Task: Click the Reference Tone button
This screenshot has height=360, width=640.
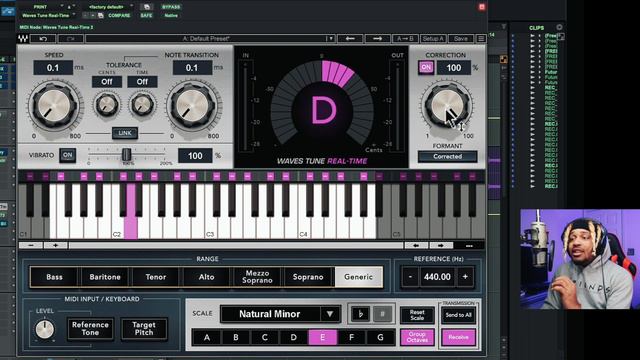Action: pyautogui.click(x=90, y=329)
